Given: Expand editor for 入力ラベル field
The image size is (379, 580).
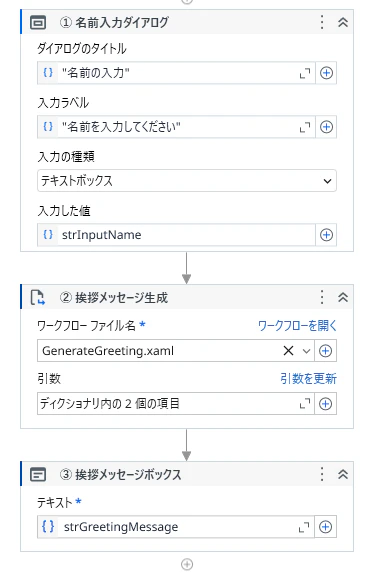Looking at the screenshot, I should tap(305, 128).
